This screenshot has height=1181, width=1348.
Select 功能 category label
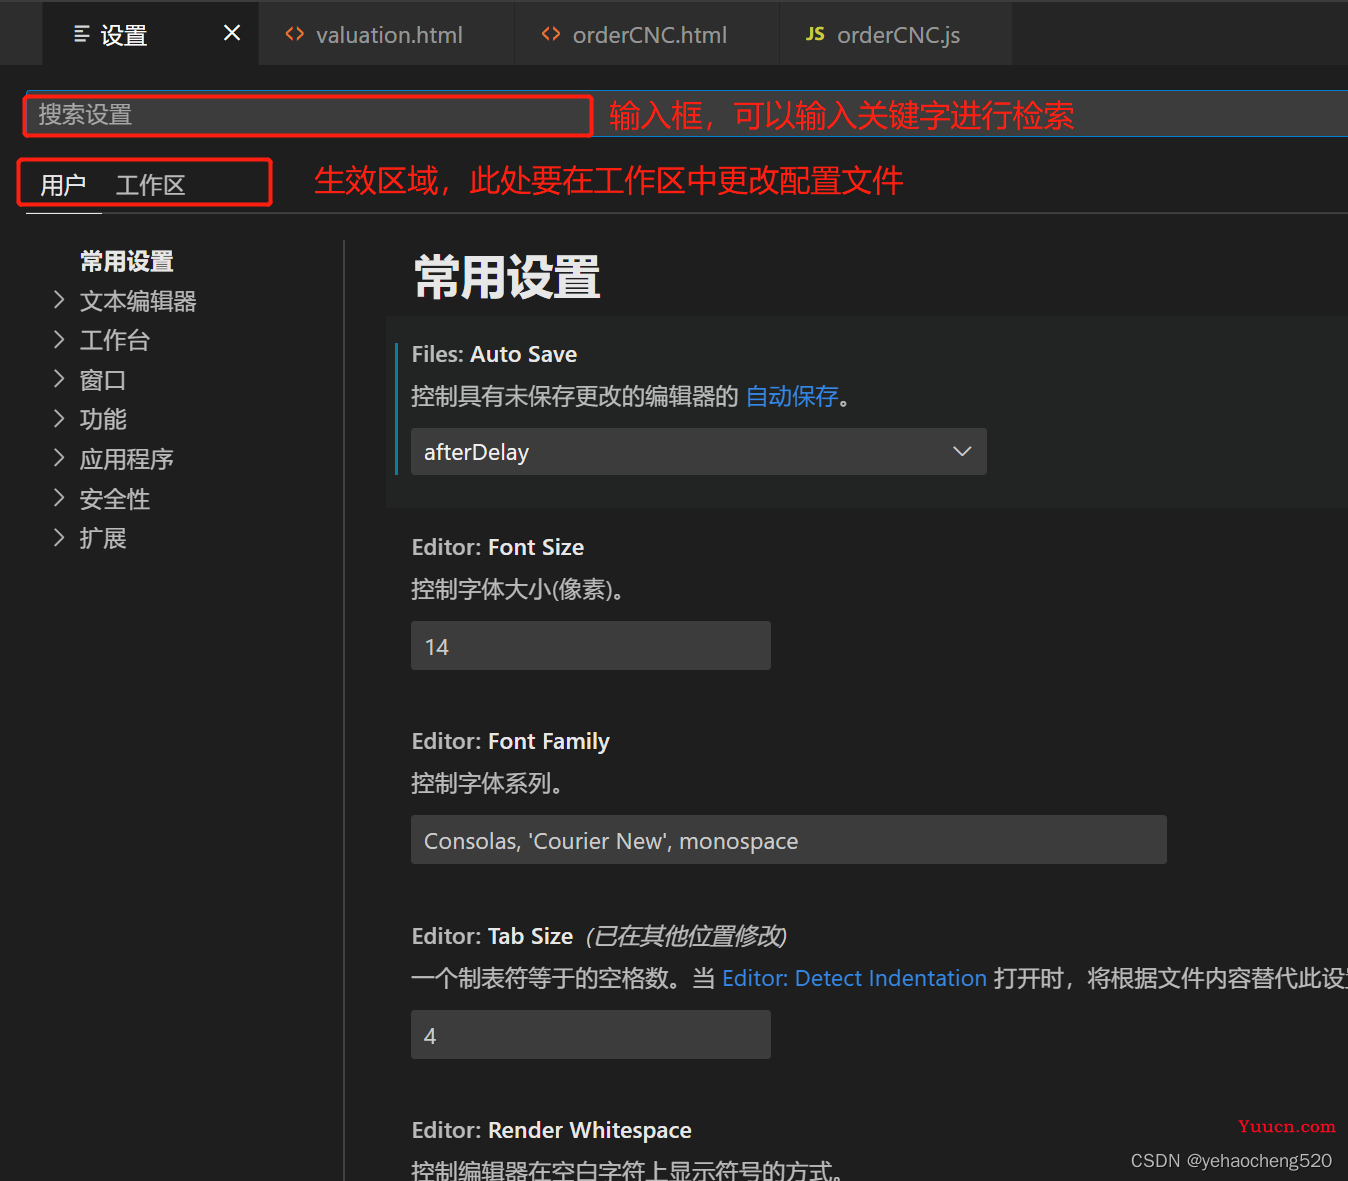(103, 419)
